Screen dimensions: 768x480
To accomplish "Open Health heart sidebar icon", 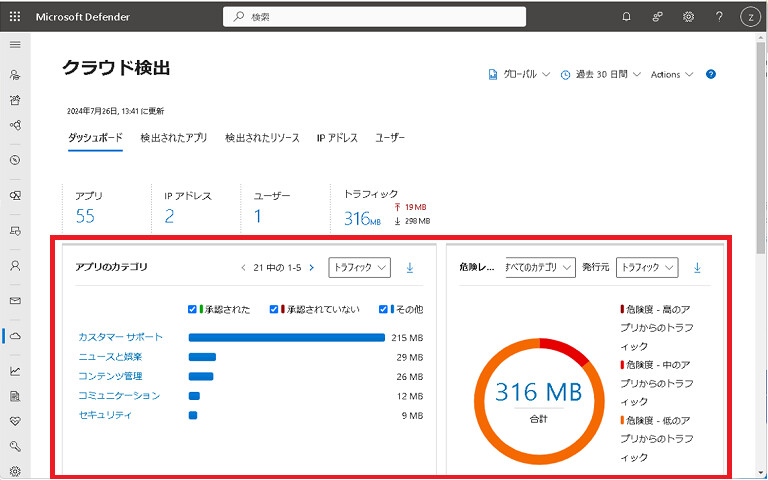I will pos(15,421).
